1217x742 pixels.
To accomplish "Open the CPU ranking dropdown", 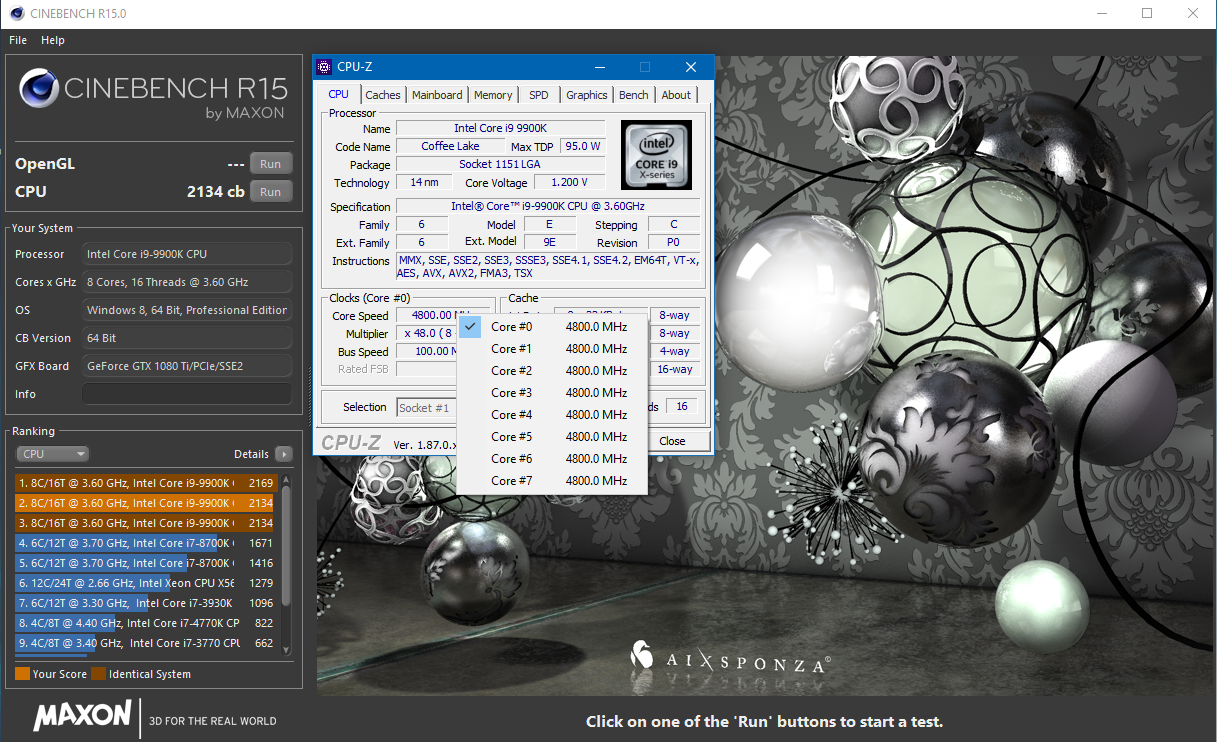I will click(x=52, y=453).
